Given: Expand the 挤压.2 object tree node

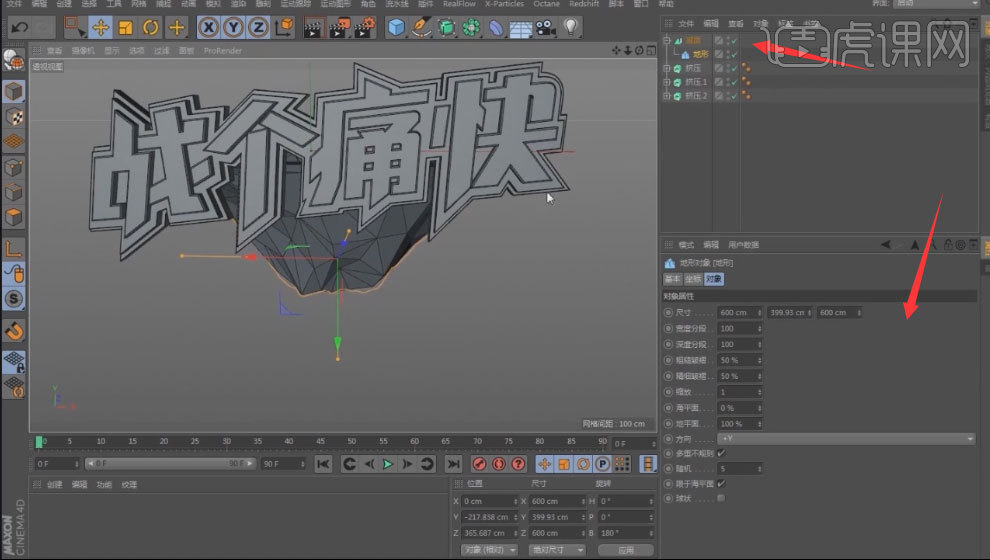Looking at the screenshot, I should [x=667, y=96].
